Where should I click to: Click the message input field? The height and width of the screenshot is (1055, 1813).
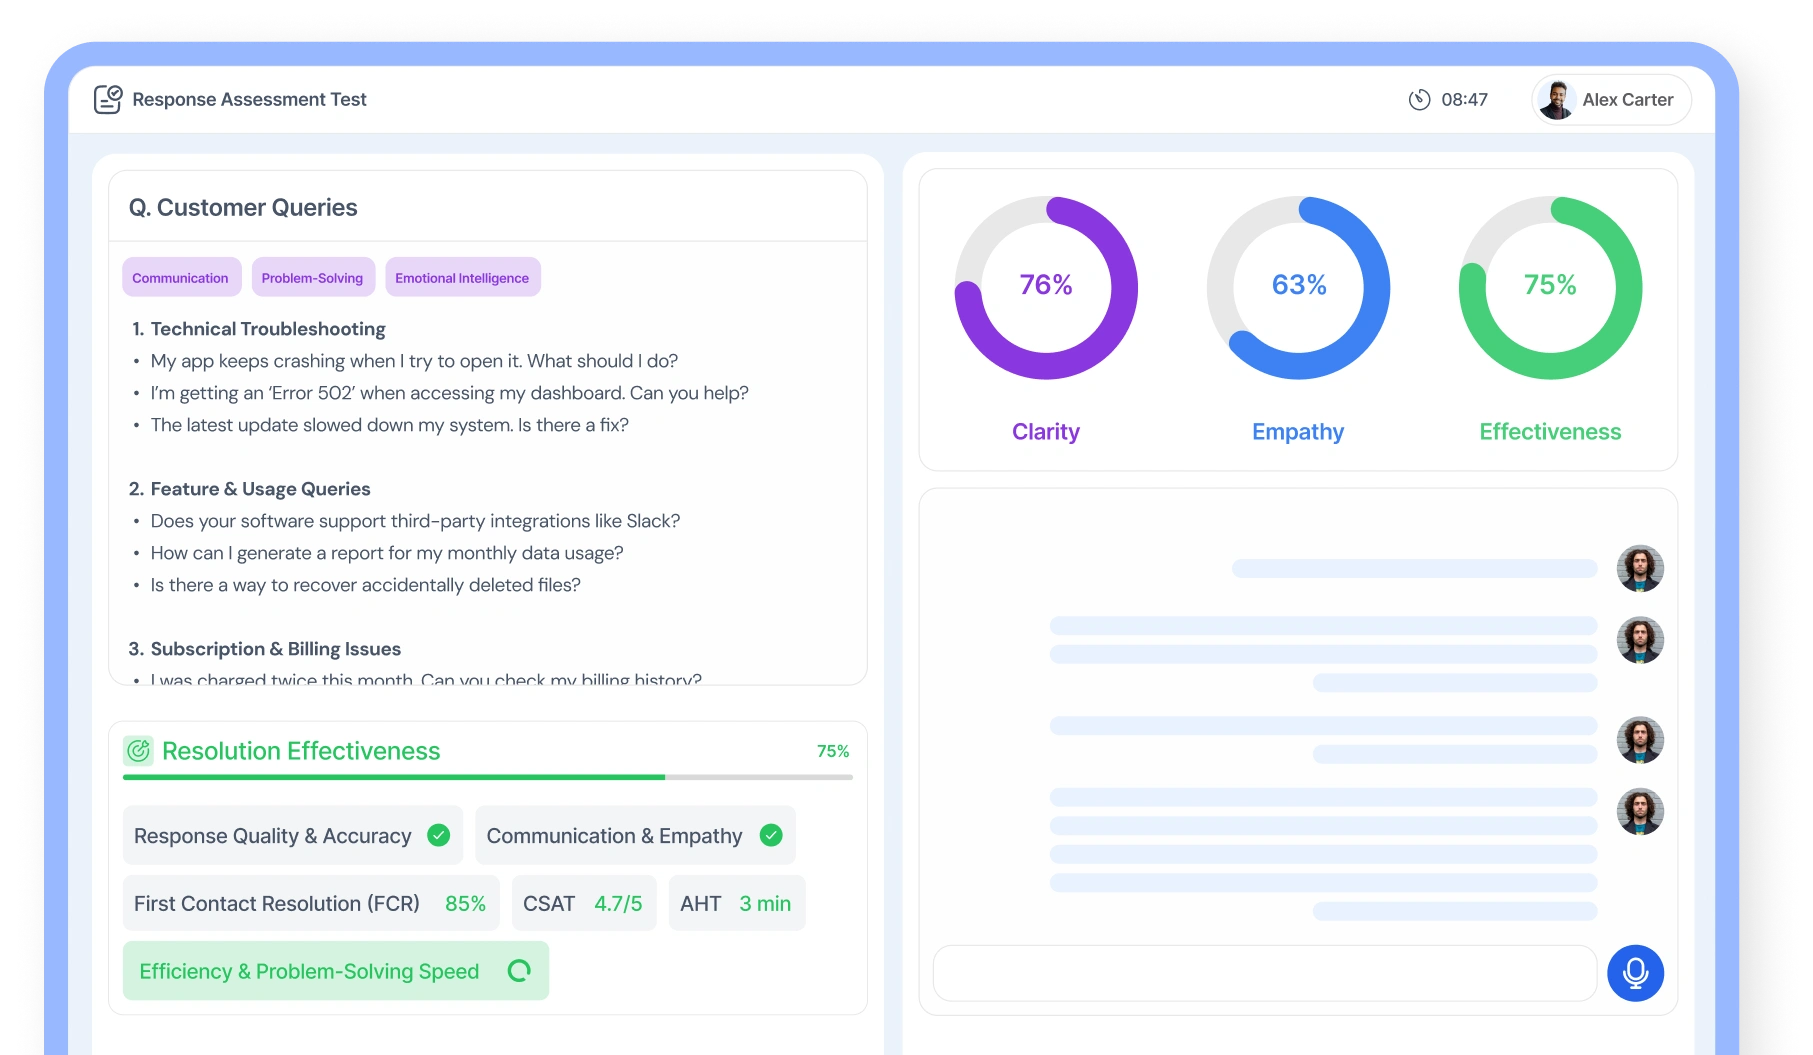[1264, 973]
